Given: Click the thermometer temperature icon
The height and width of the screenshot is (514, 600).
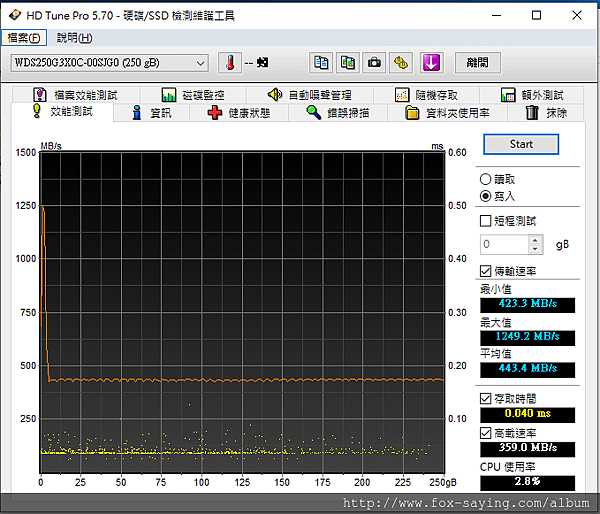Looking at the screenshot, I should [230, 63].
